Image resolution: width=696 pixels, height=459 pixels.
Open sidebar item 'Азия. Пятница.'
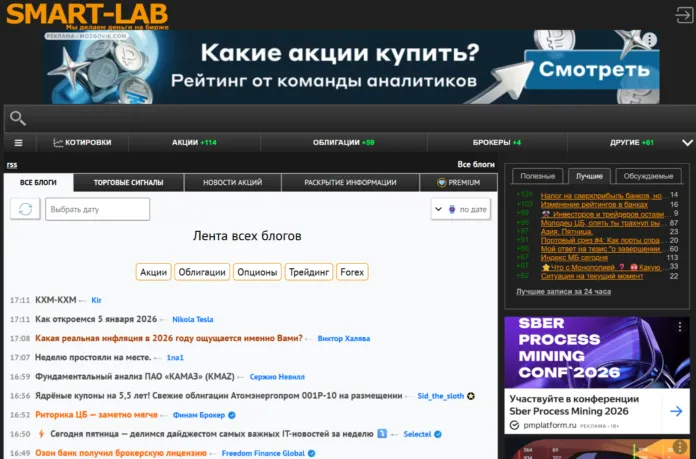[566, 231]
